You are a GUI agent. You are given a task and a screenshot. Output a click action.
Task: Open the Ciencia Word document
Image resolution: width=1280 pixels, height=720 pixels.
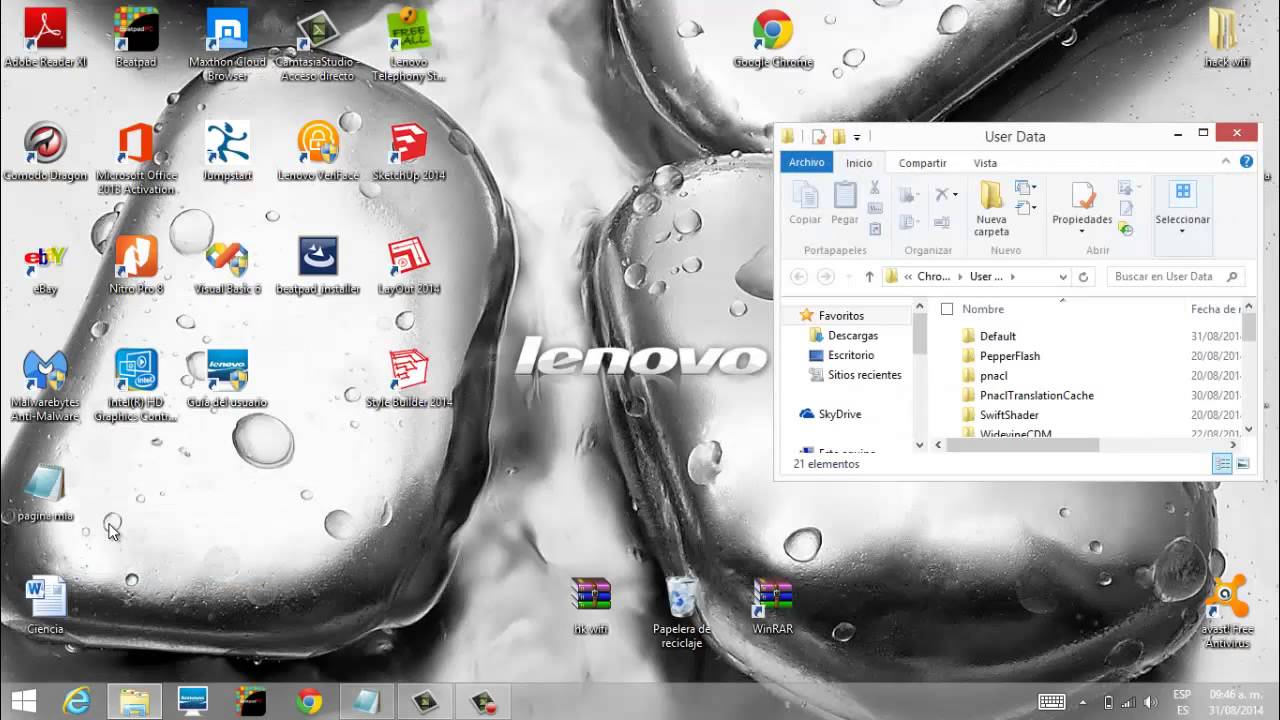pyautogui.click(x=45, y=606)
